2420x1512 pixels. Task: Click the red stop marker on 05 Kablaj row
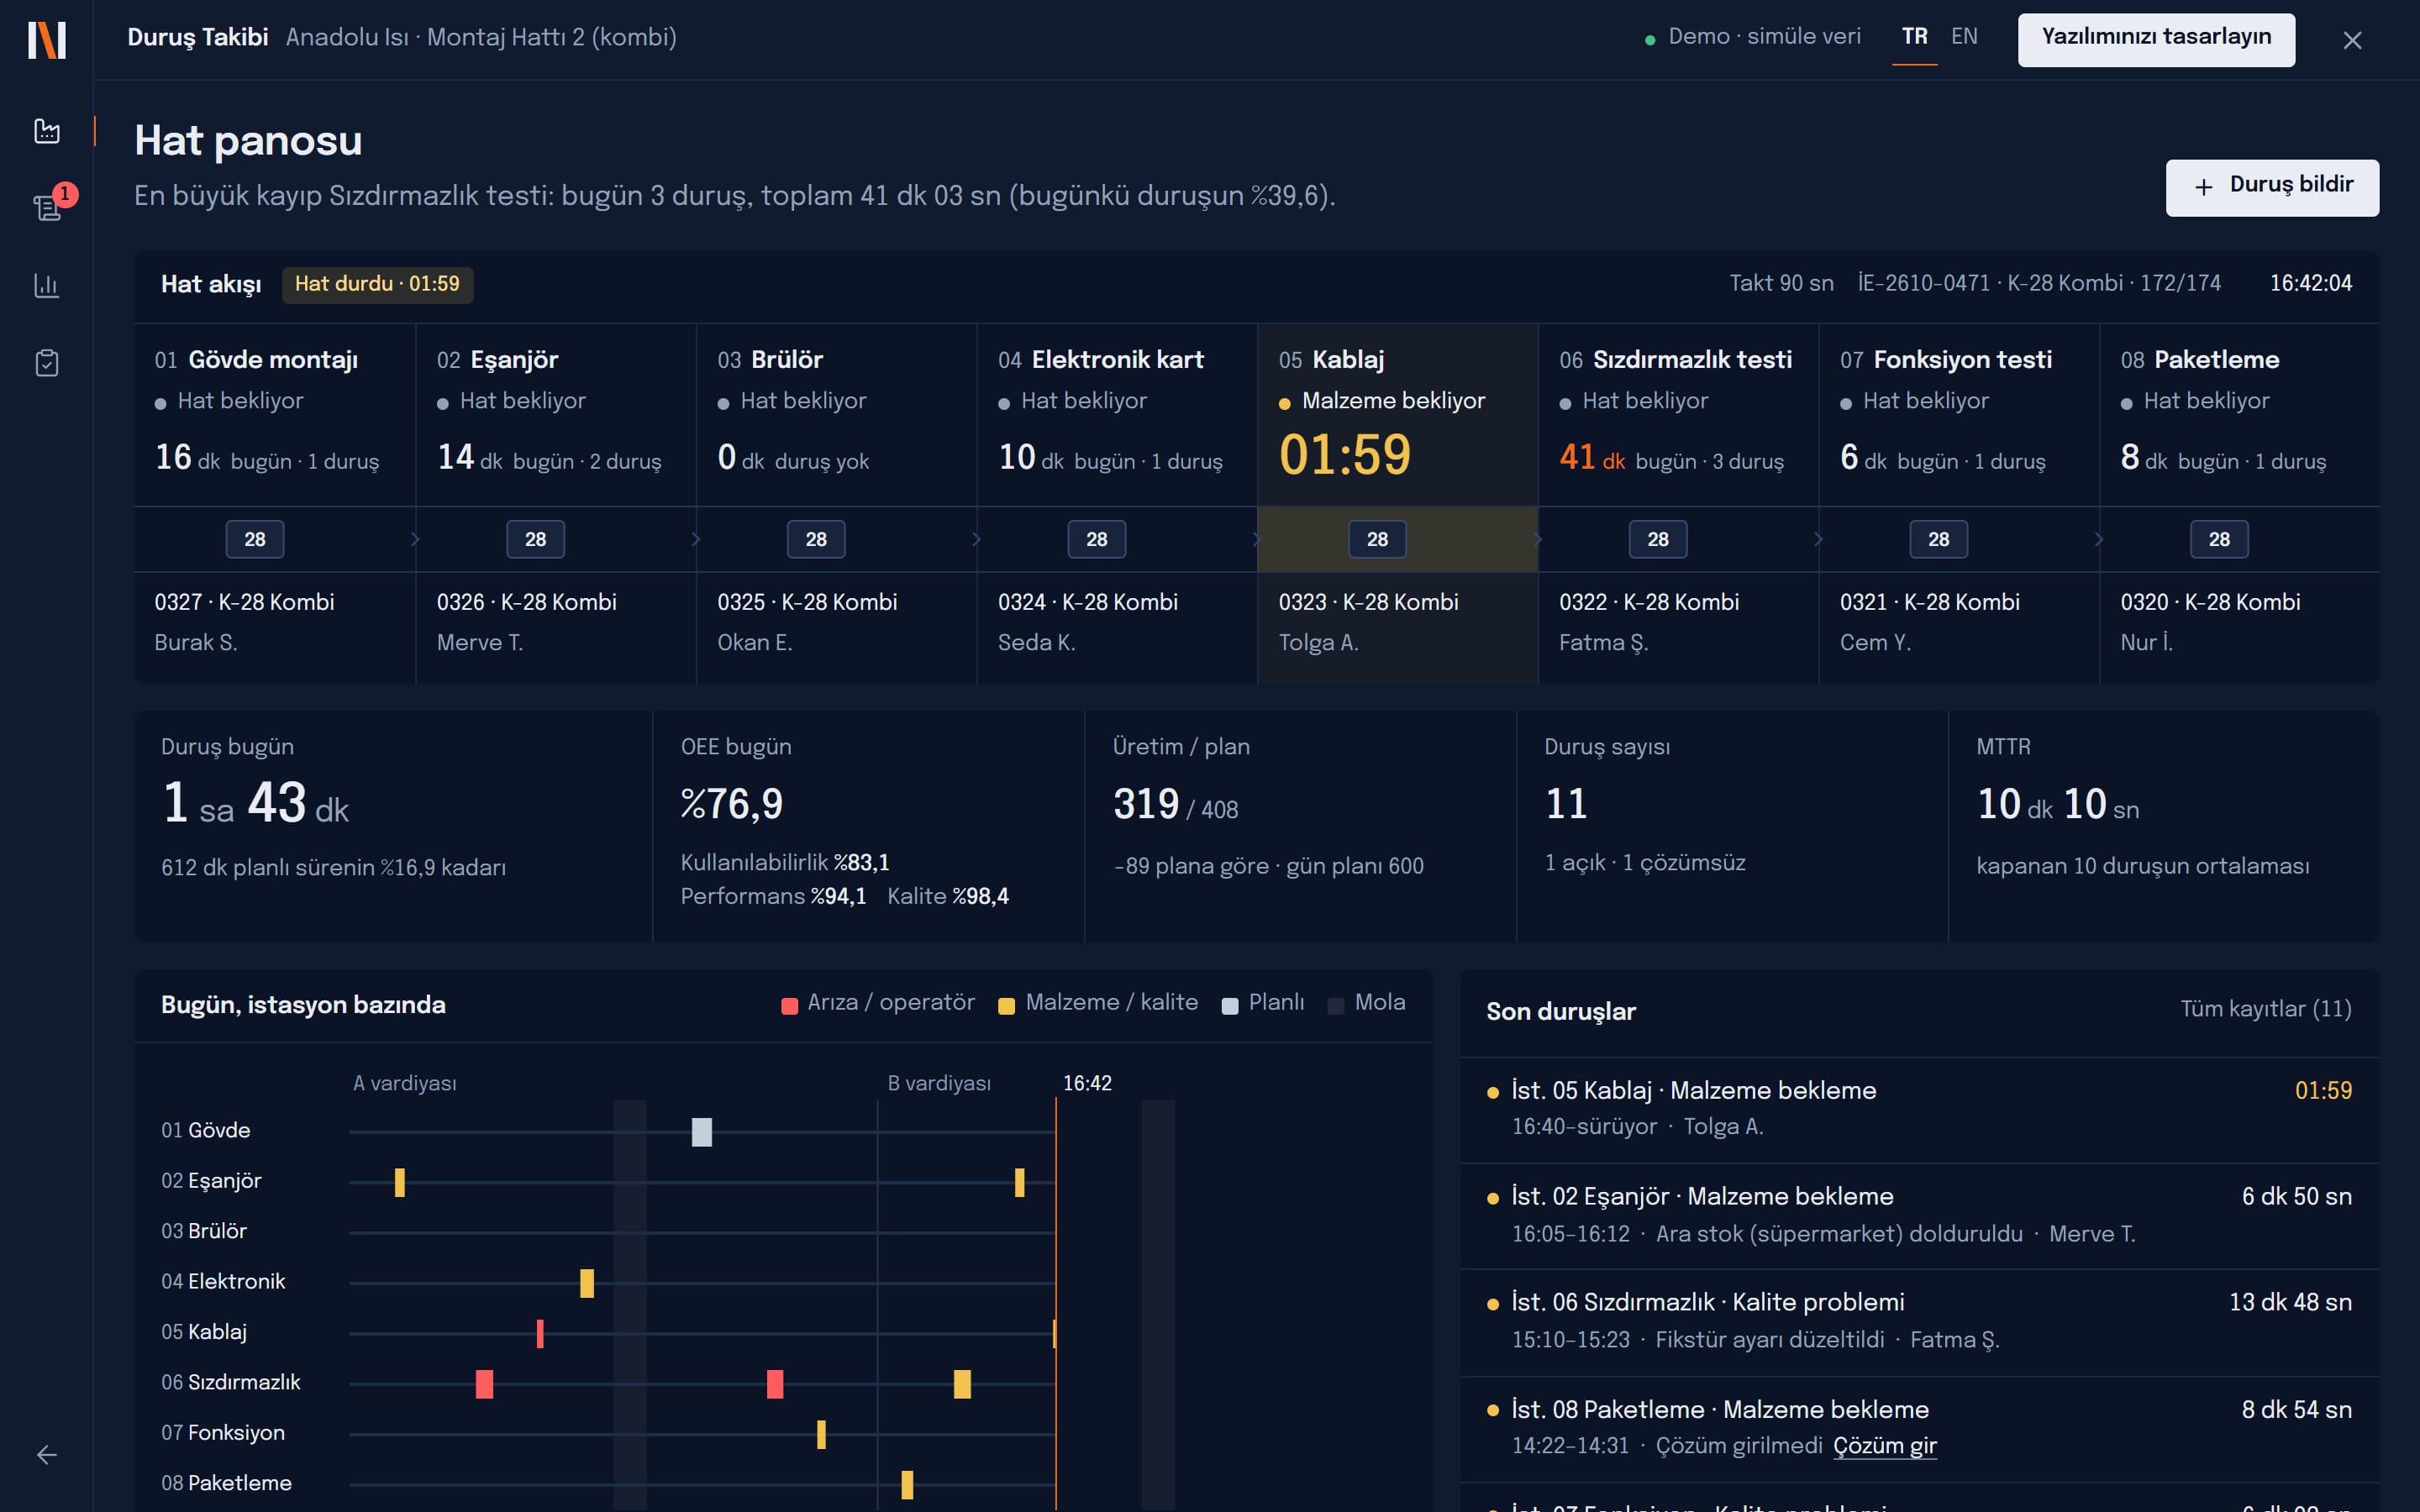[540, 1333]
